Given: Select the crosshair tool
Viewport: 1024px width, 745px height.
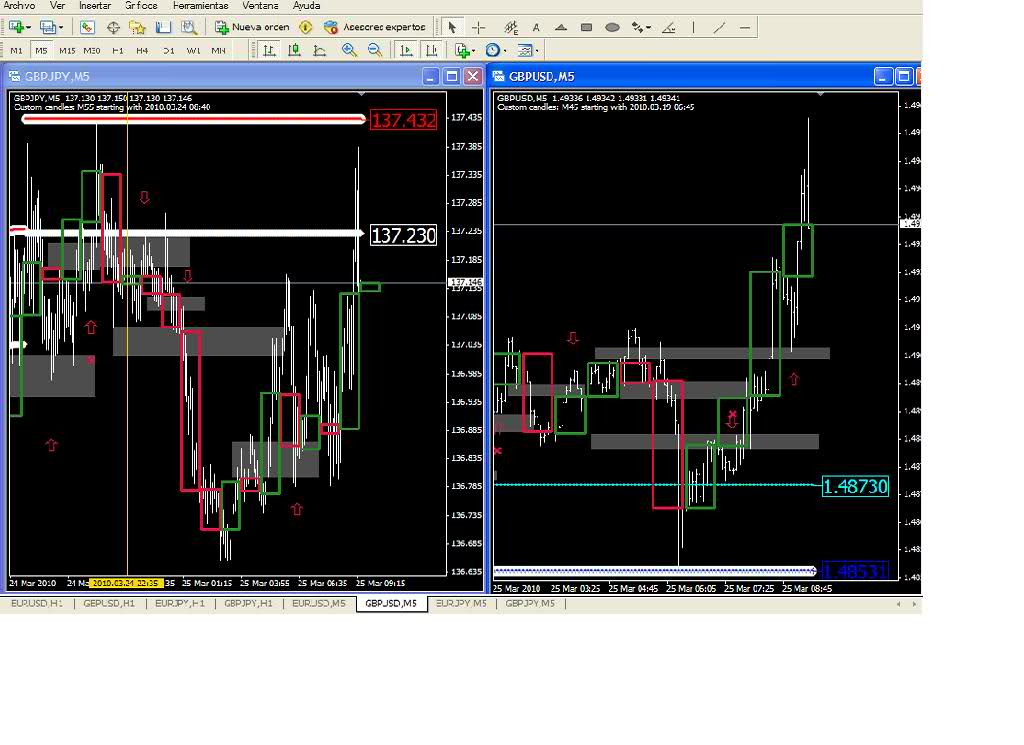Looking at the screenshot, I should coord(479,27).
